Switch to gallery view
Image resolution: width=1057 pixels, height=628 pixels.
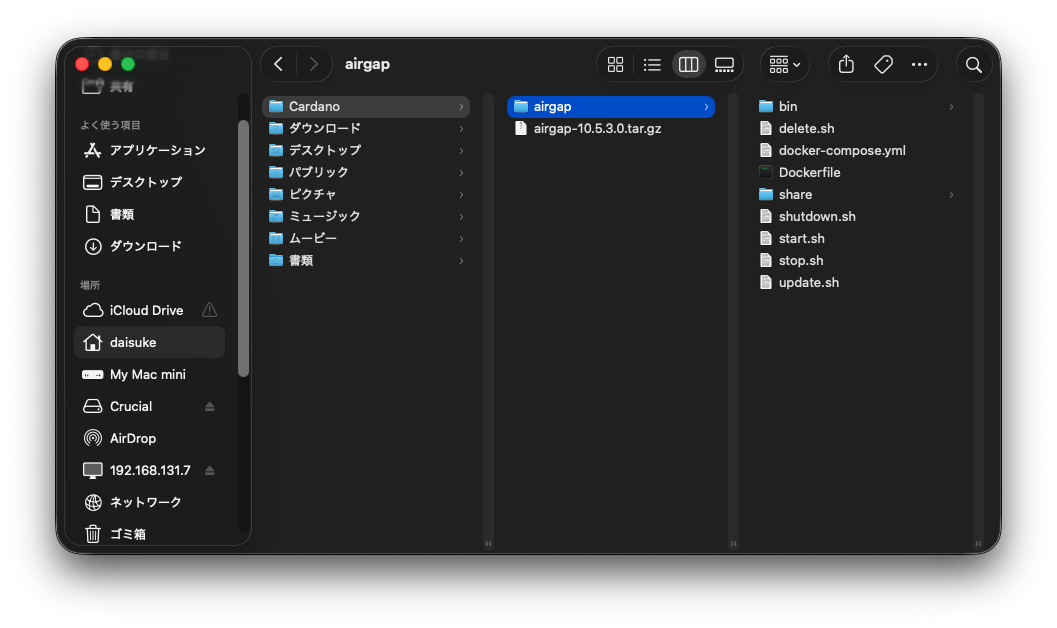tap(724, 64)
